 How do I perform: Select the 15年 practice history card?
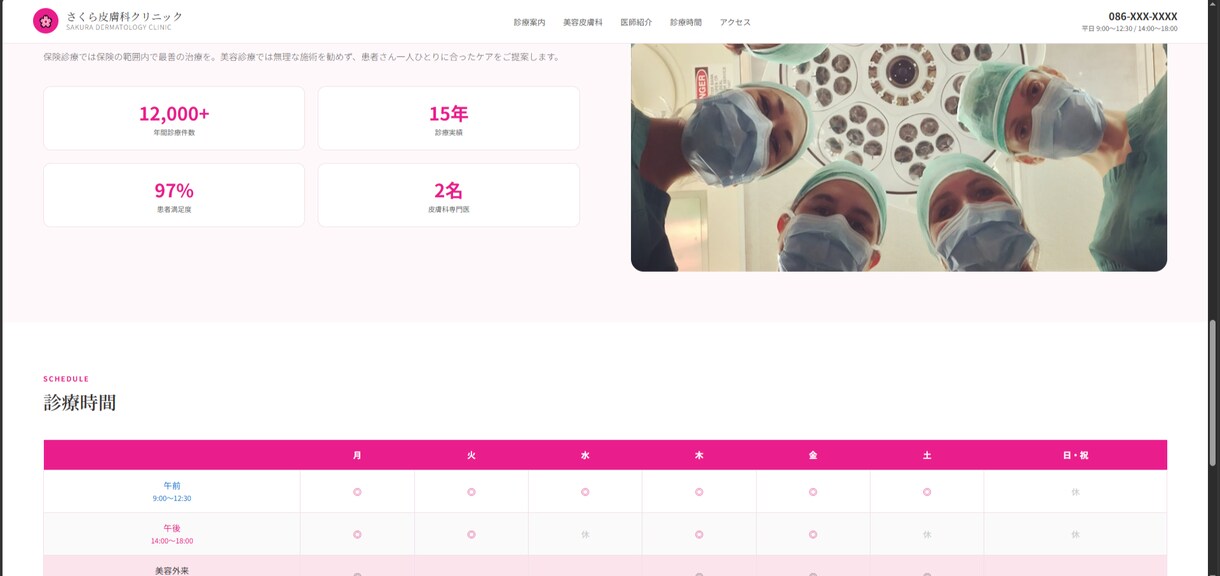[x=449, y=118]
